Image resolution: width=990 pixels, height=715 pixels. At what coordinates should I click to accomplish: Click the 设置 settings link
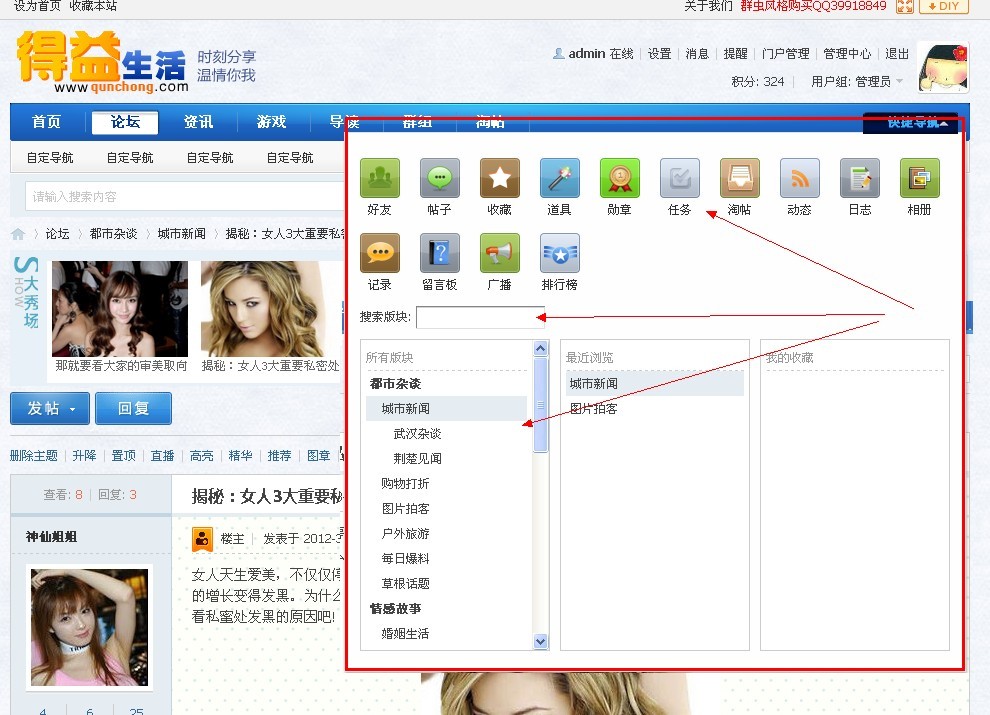(660, 54)
